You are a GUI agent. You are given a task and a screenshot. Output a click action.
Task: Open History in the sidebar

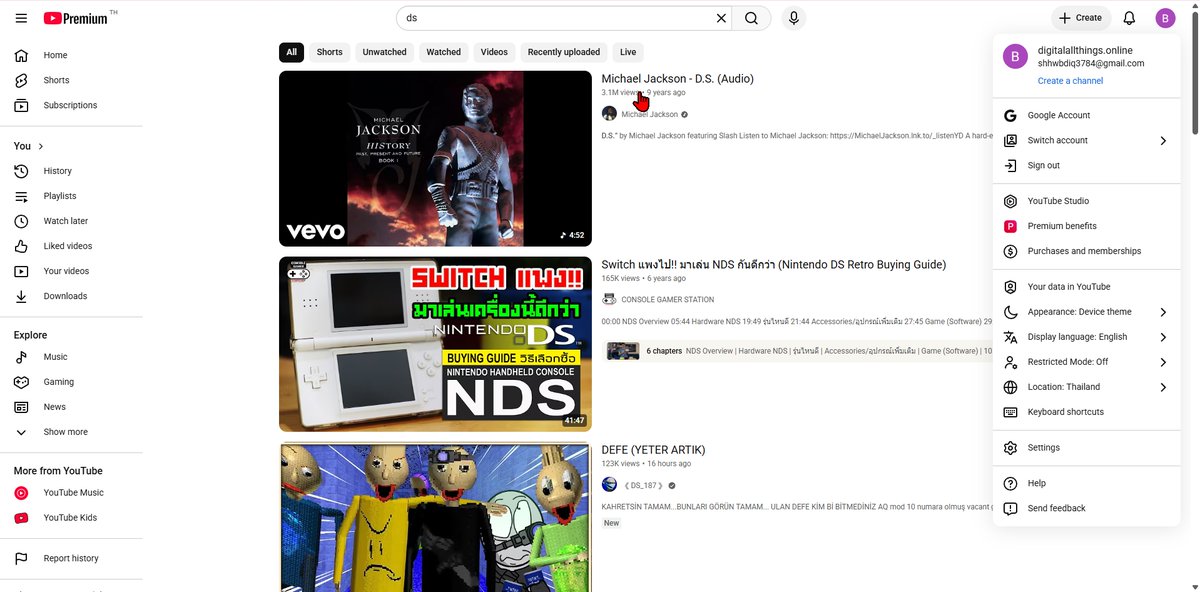pyautogui.click(x=70, y=171)
